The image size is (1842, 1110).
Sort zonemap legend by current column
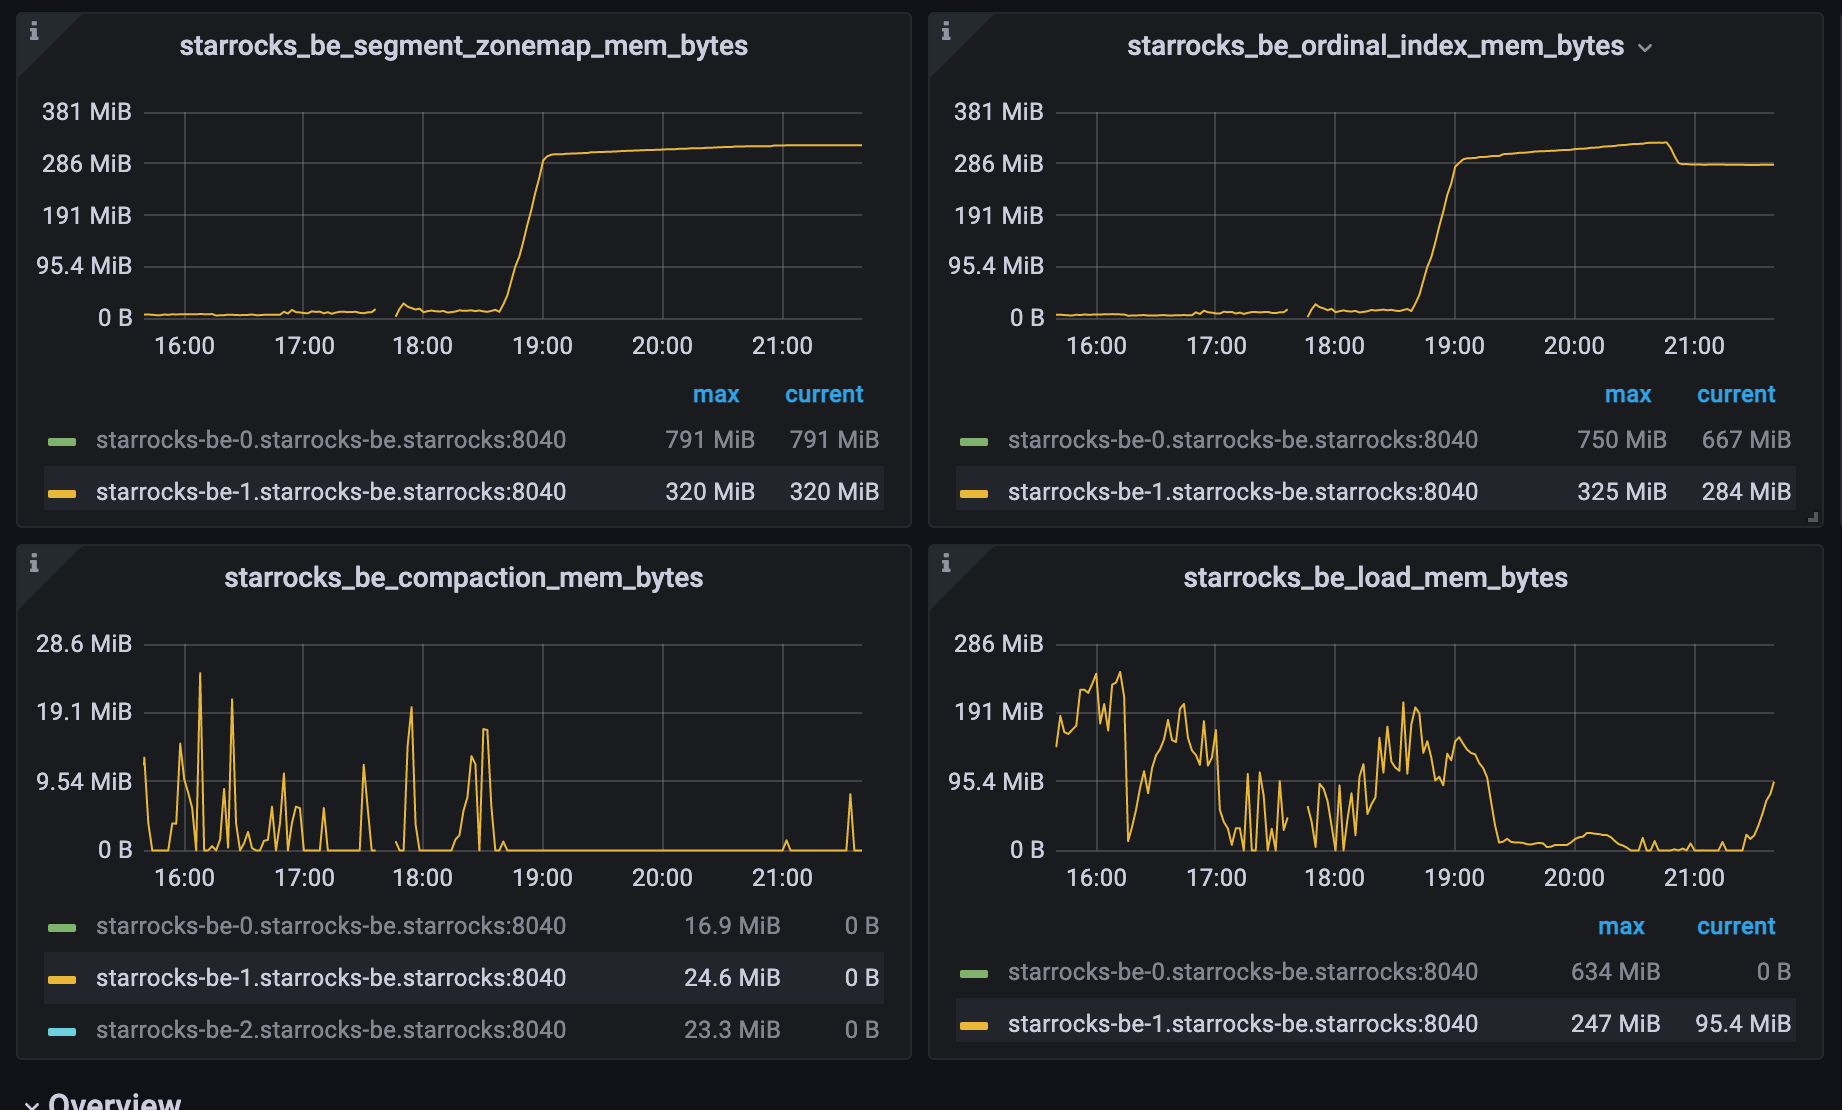click(x=824, y=394)
